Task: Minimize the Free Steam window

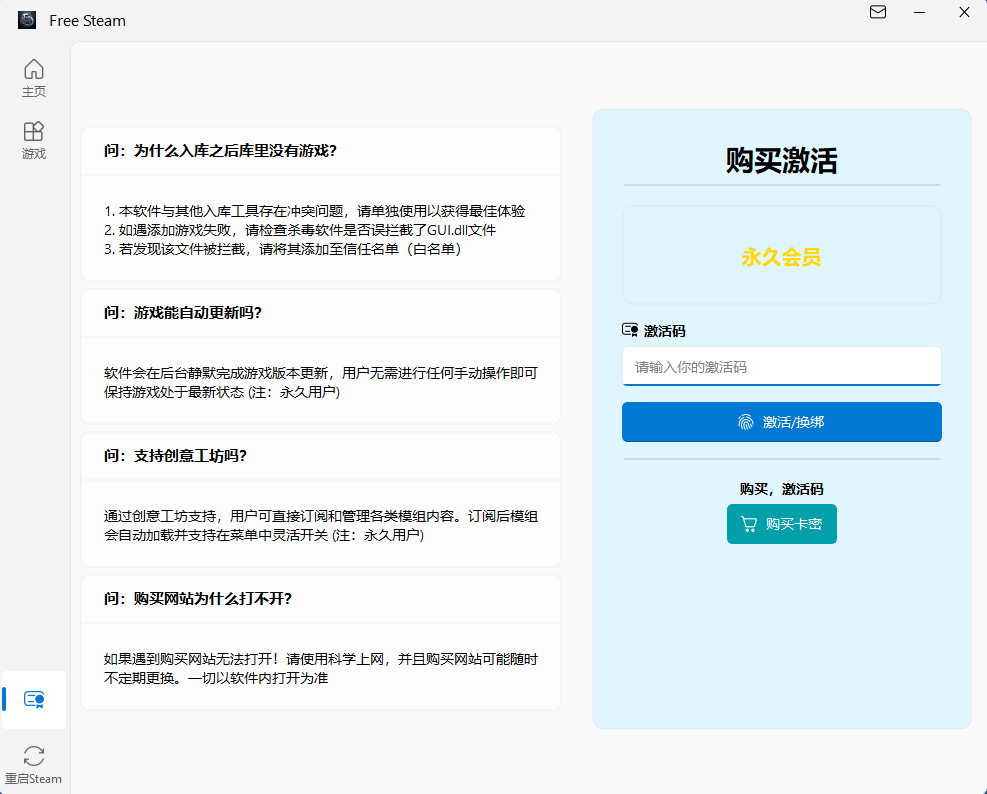Action: tap(919, 13)
